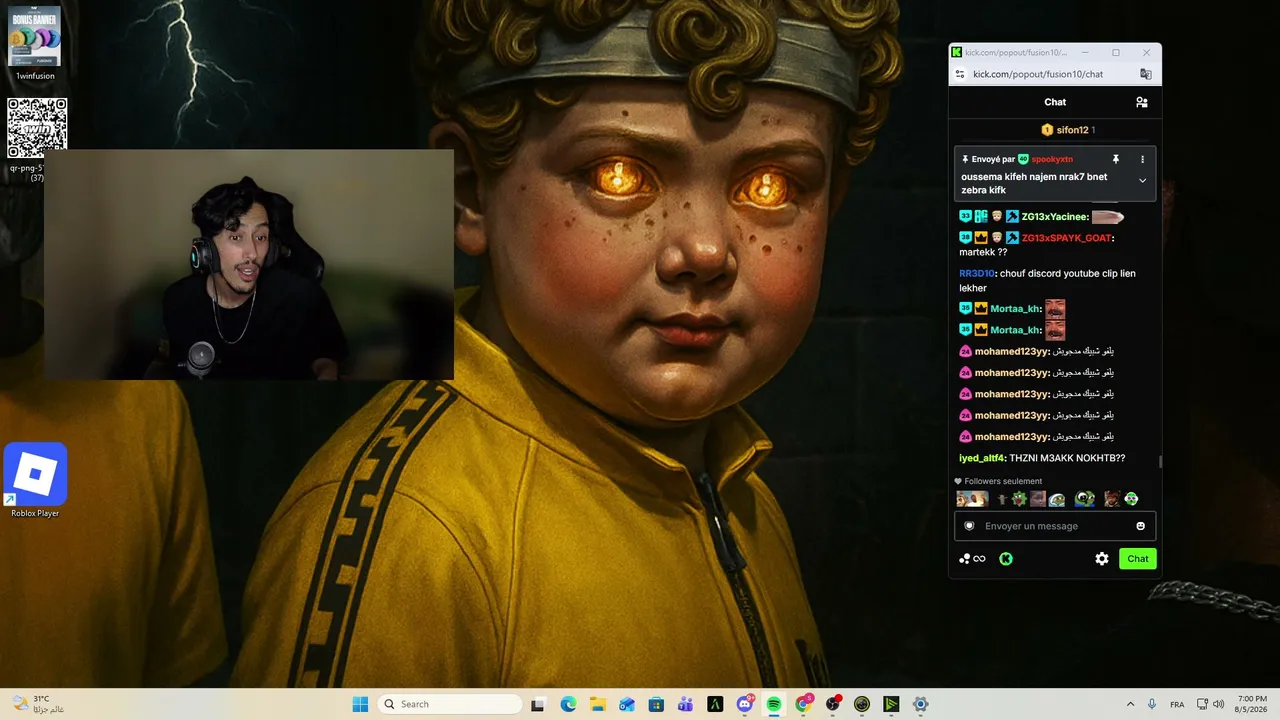Image resolution: width=1280 pixels, height=720 pixels.
Task: Open Google Chrome from taskbar
Action: pyautogui.click(x=803, y=704)
